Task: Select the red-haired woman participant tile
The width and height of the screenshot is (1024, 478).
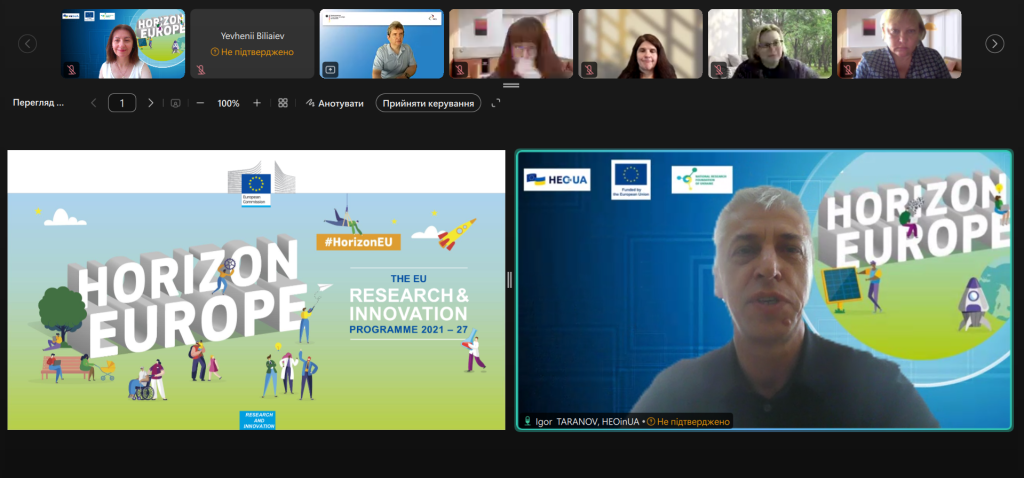Action: coord(511,44)
